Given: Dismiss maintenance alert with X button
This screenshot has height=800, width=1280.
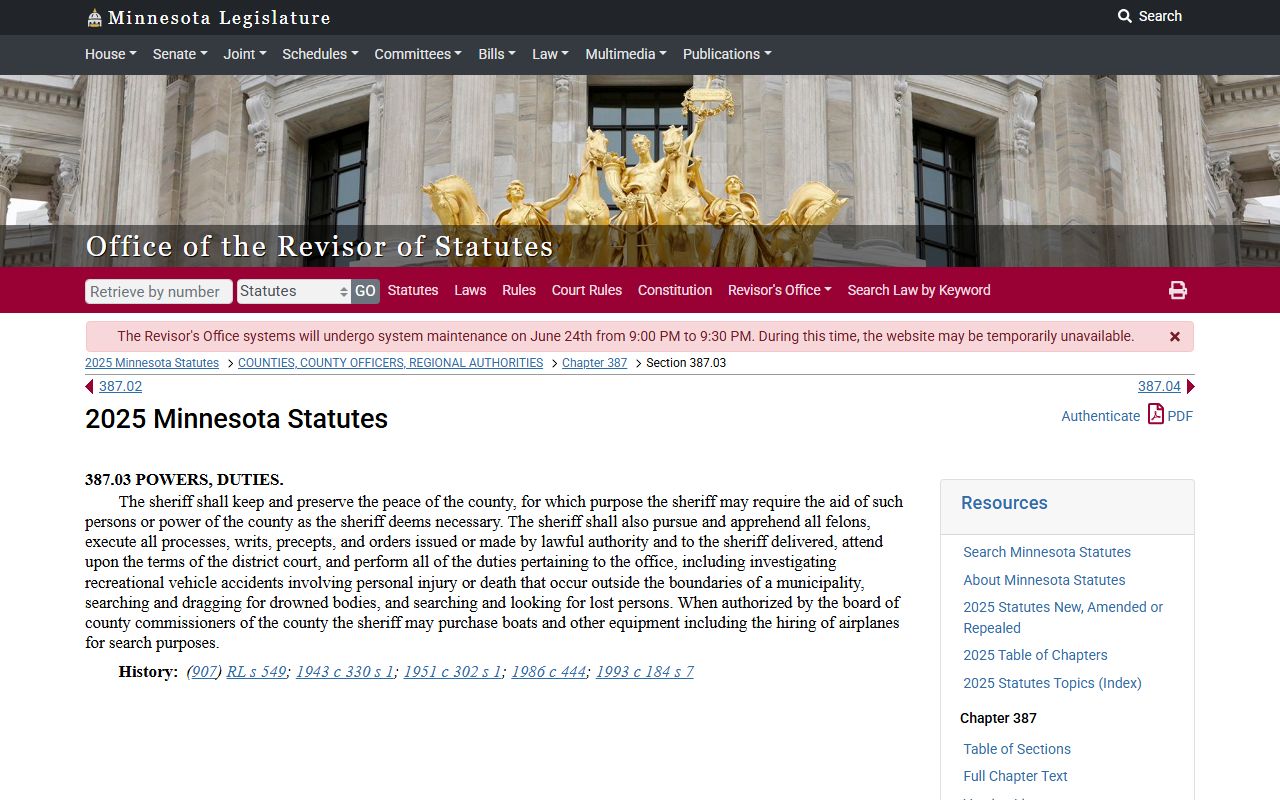Looking at the screenshot, I should [x=1175, y=337].
